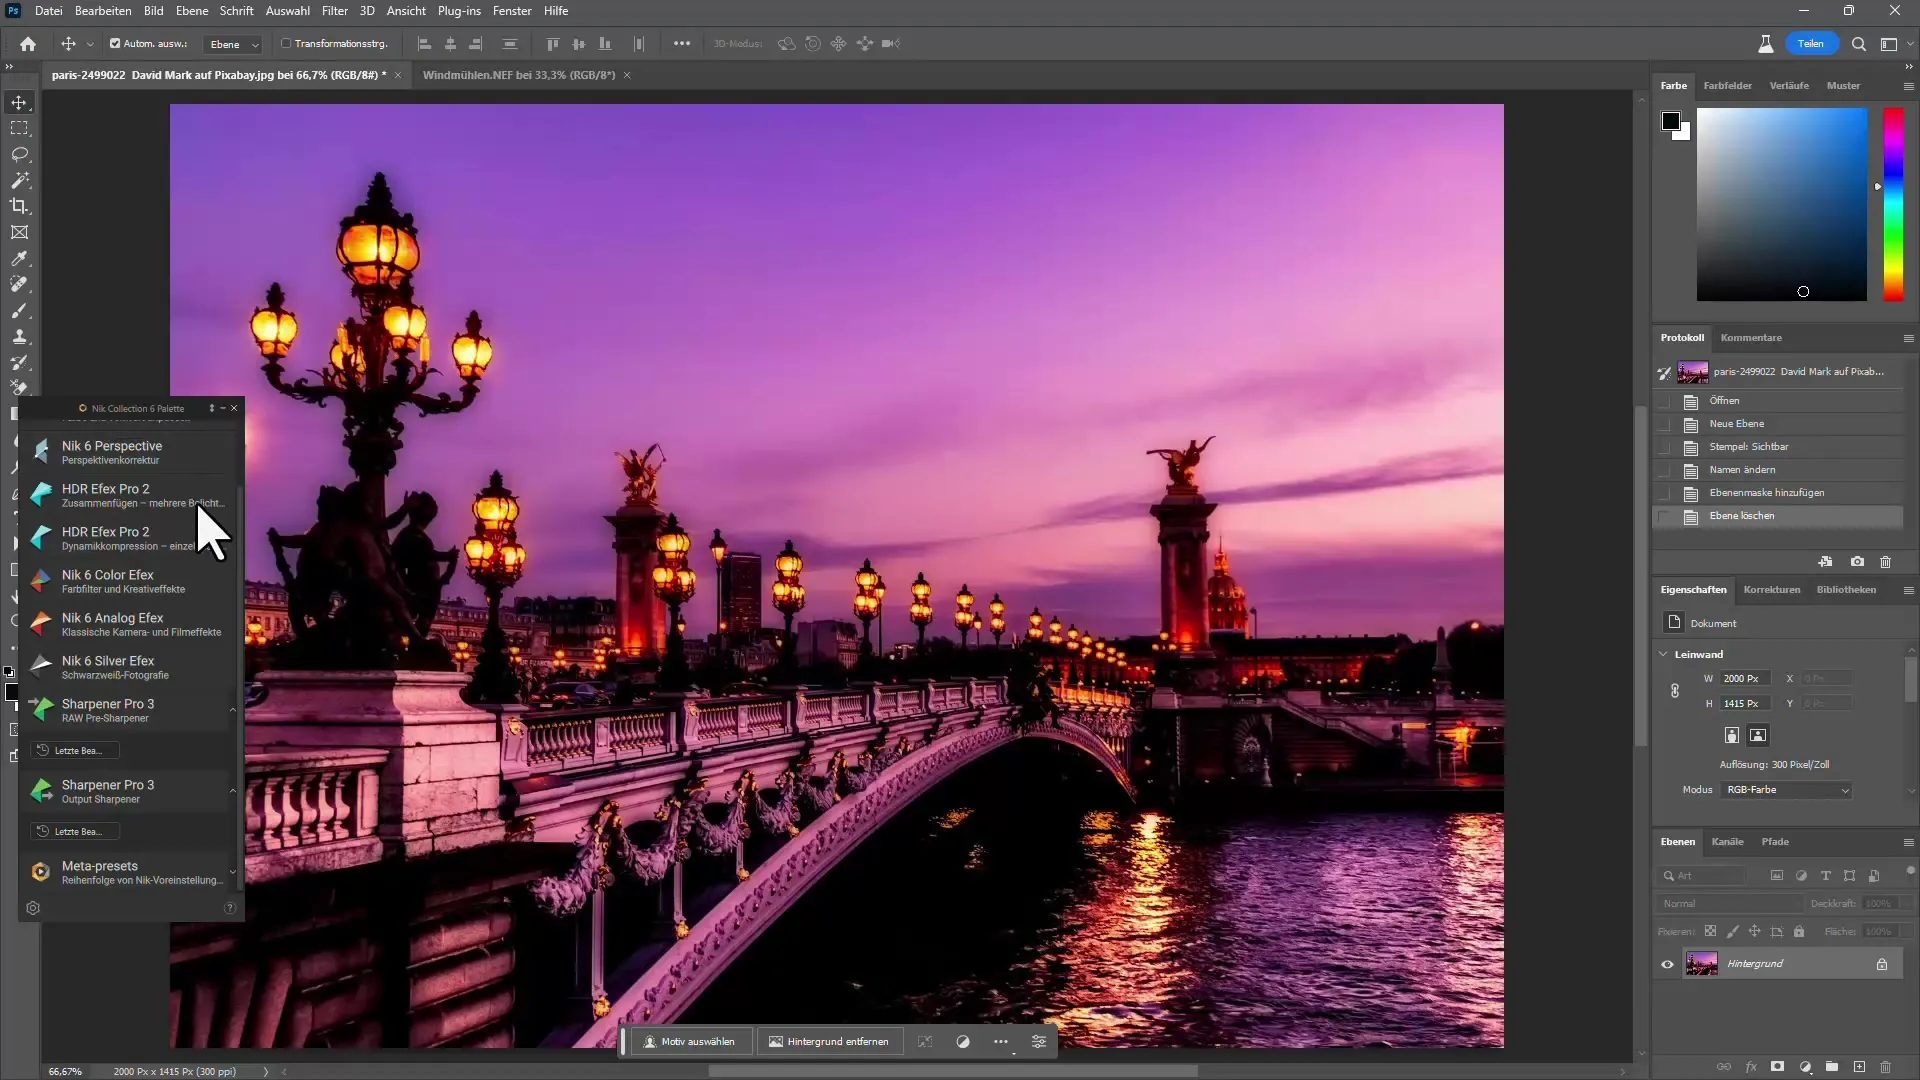Drag the color picker circle in Farbe panel
This screenshot has height=1080, width=1920.
click(1803, 293)
